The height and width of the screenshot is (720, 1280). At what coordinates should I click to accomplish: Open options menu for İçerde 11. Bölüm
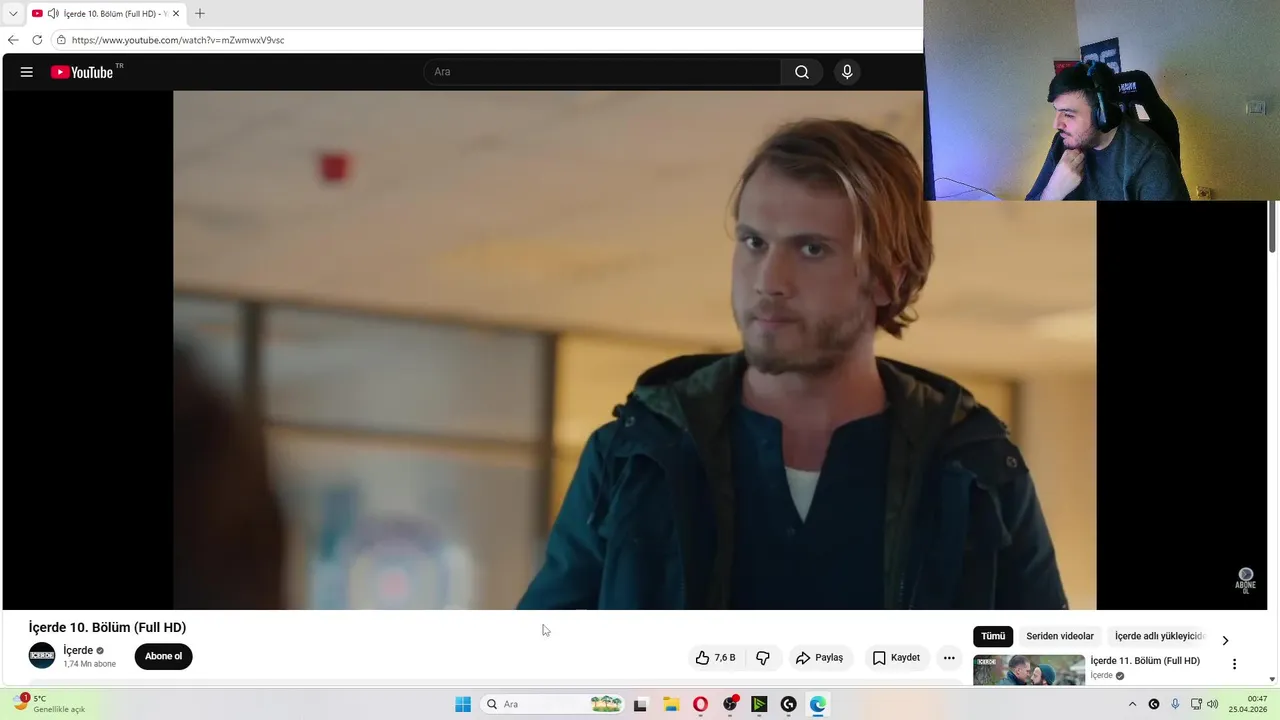coord(1234,664)
